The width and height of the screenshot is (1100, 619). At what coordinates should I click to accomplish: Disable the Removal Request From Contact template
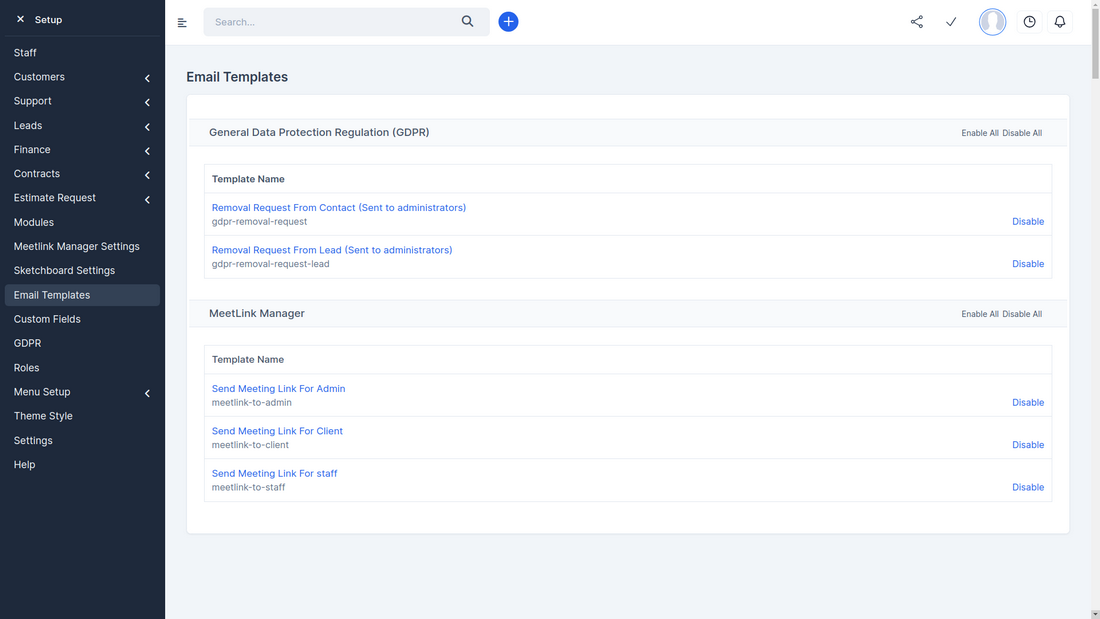(x=1028, y=221)
